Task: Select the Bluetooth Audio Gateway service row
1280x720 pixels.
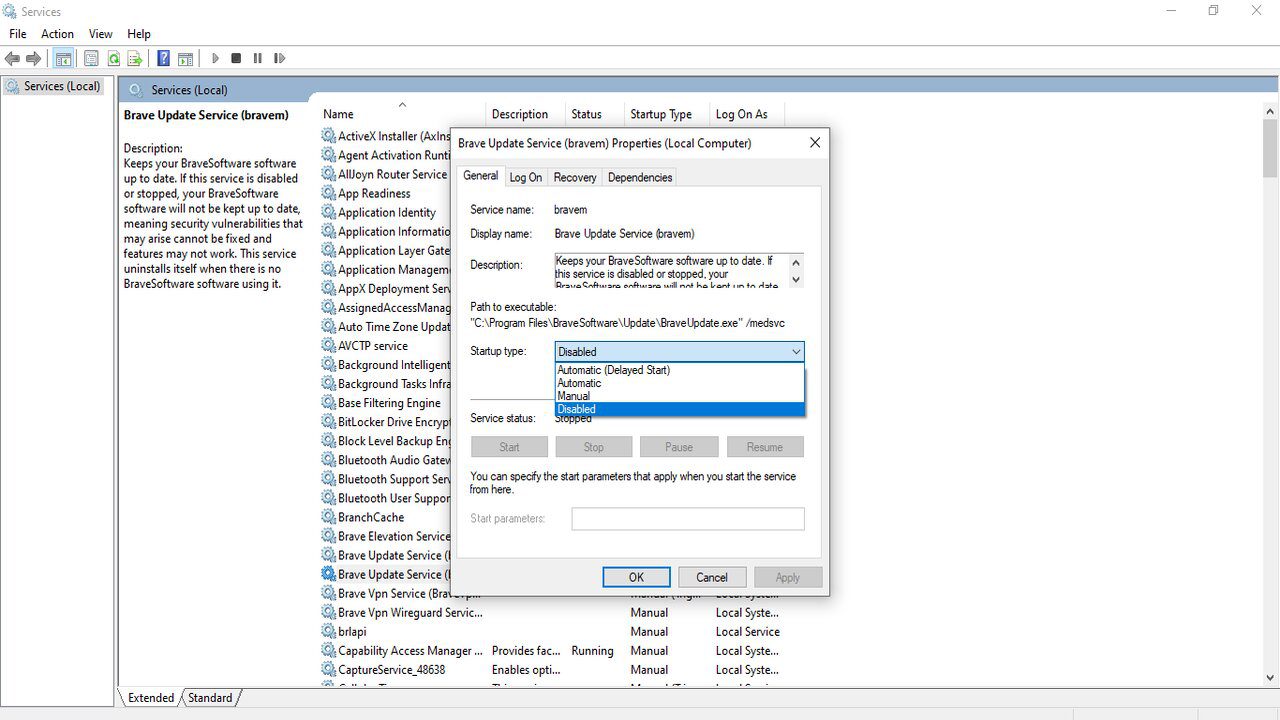Action: [386, 460]
